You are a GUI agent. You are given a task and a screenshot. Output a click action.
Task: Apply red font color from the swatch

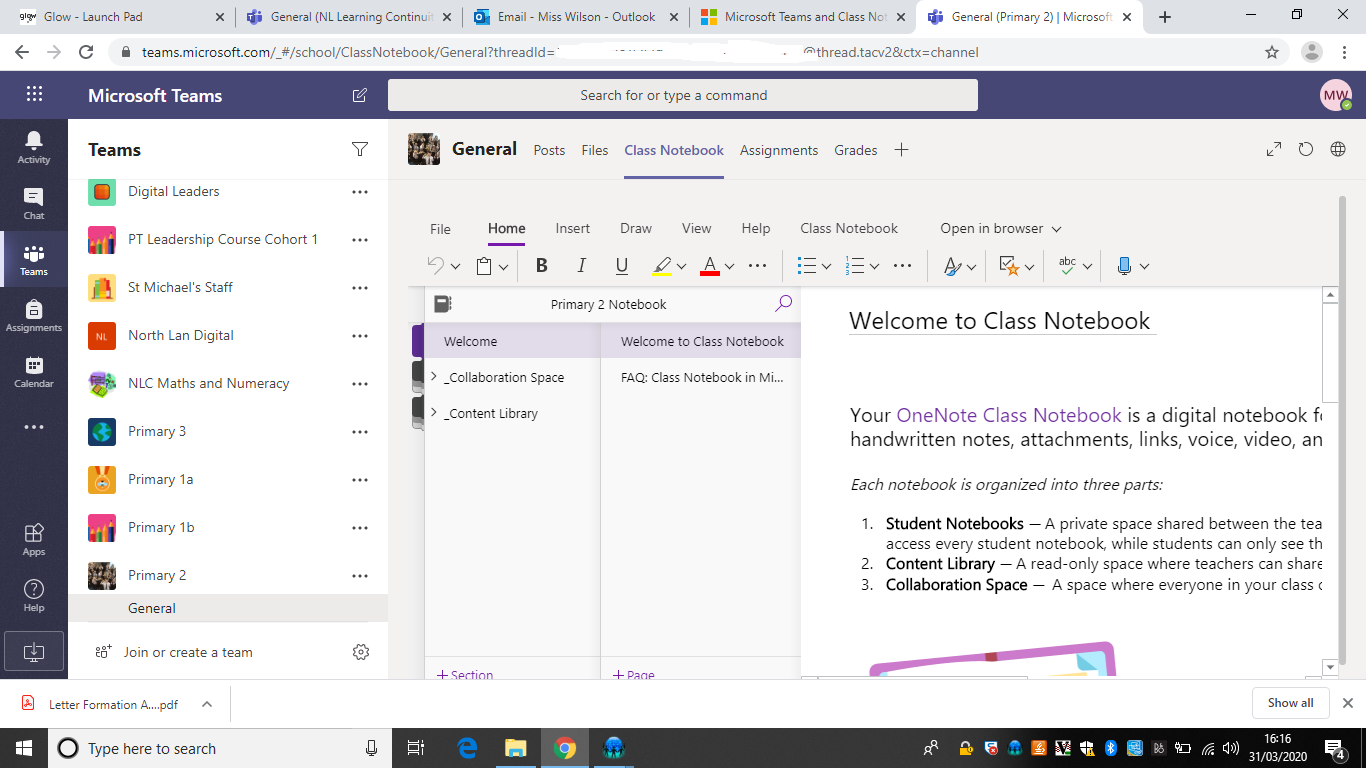coord(711,265)
